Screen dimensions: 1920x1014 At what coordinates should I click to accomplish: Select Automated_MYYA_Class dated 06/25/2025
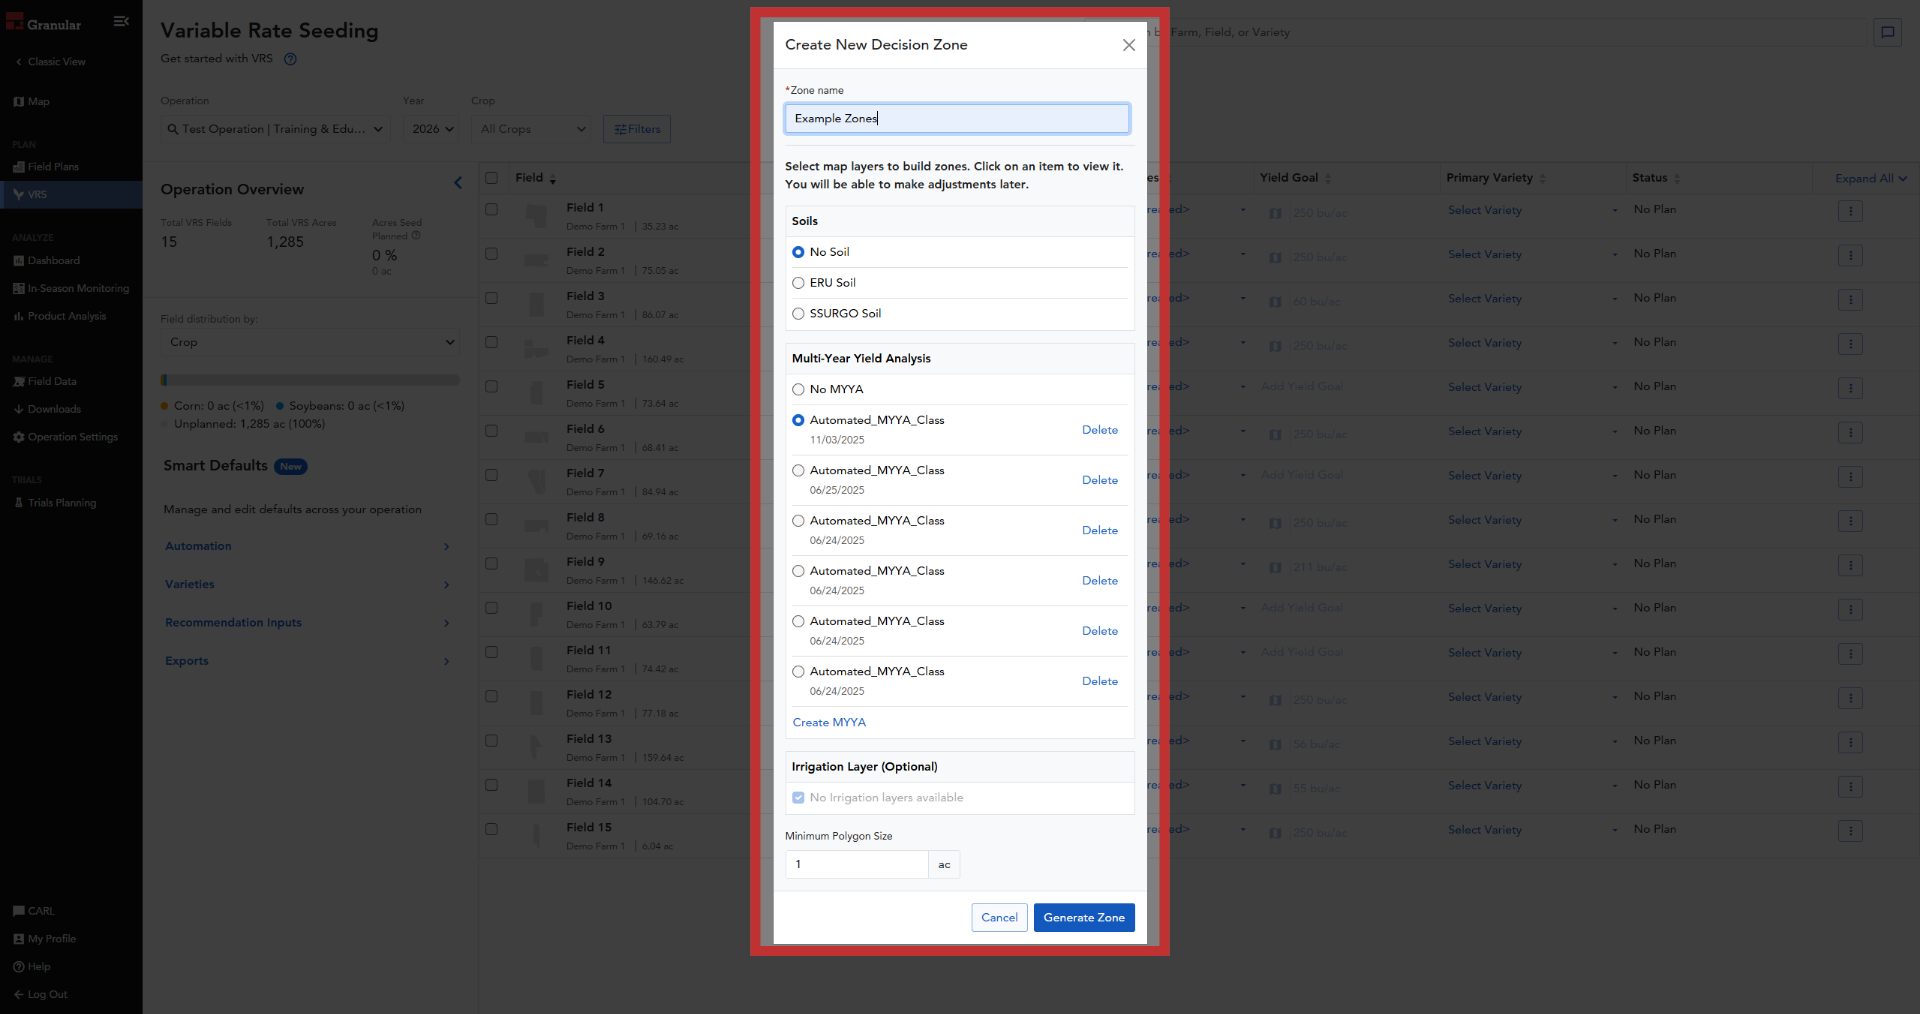[798, 471]
